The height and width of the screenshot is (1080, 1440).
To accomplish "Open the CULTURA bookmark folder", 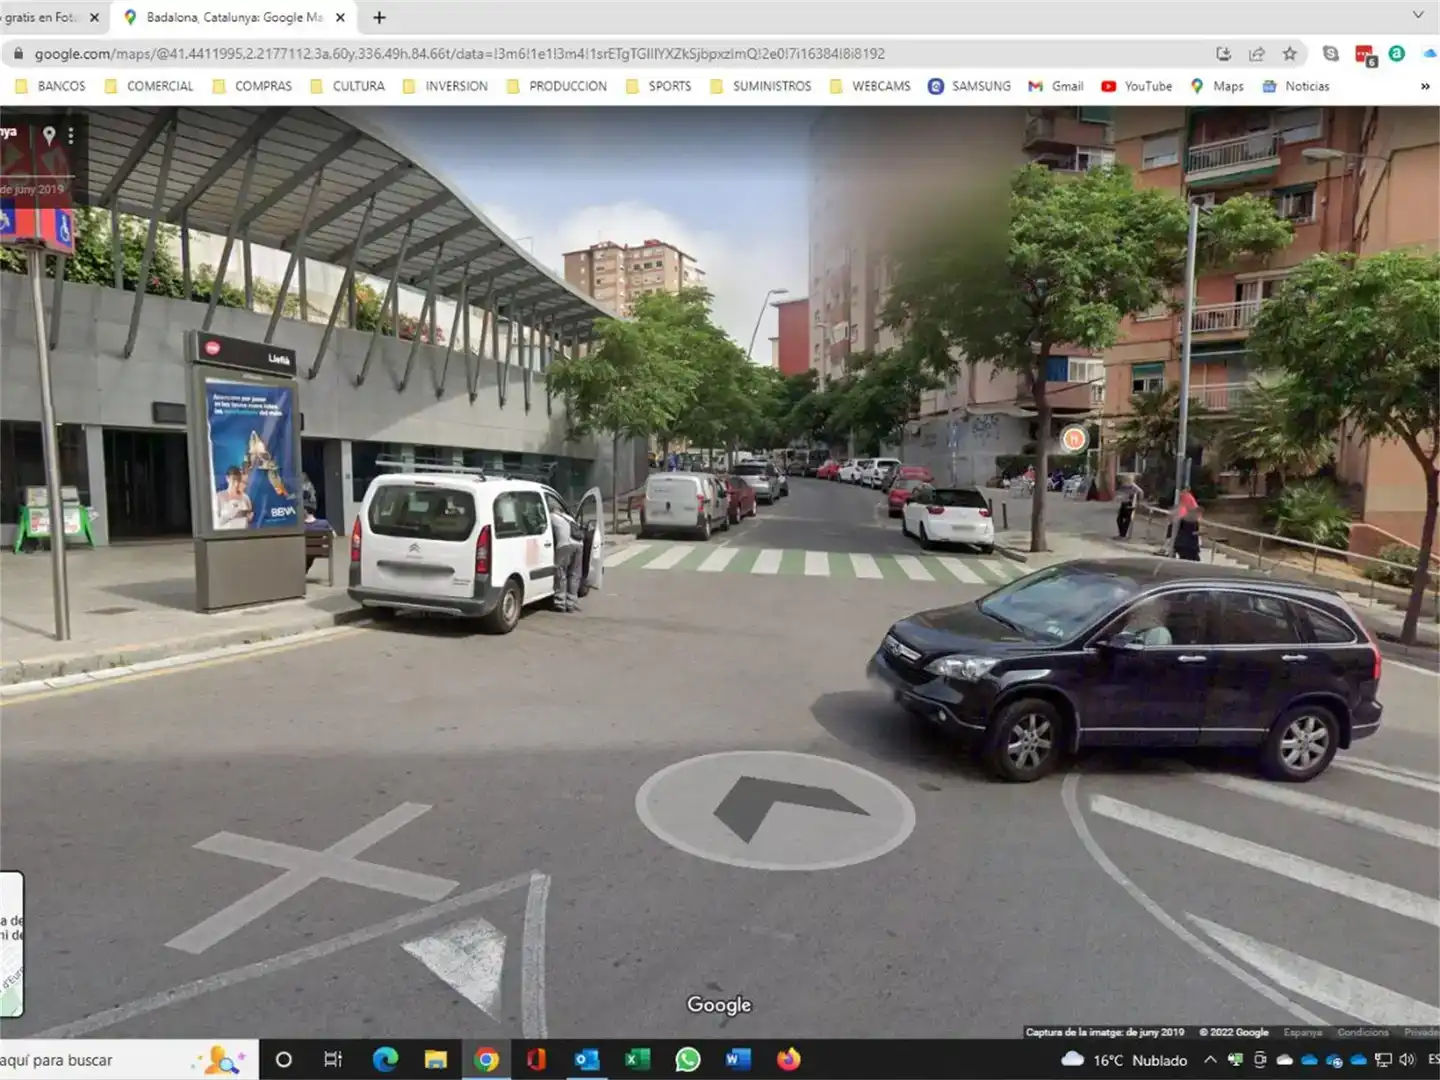I will click(x=348, y=87).
